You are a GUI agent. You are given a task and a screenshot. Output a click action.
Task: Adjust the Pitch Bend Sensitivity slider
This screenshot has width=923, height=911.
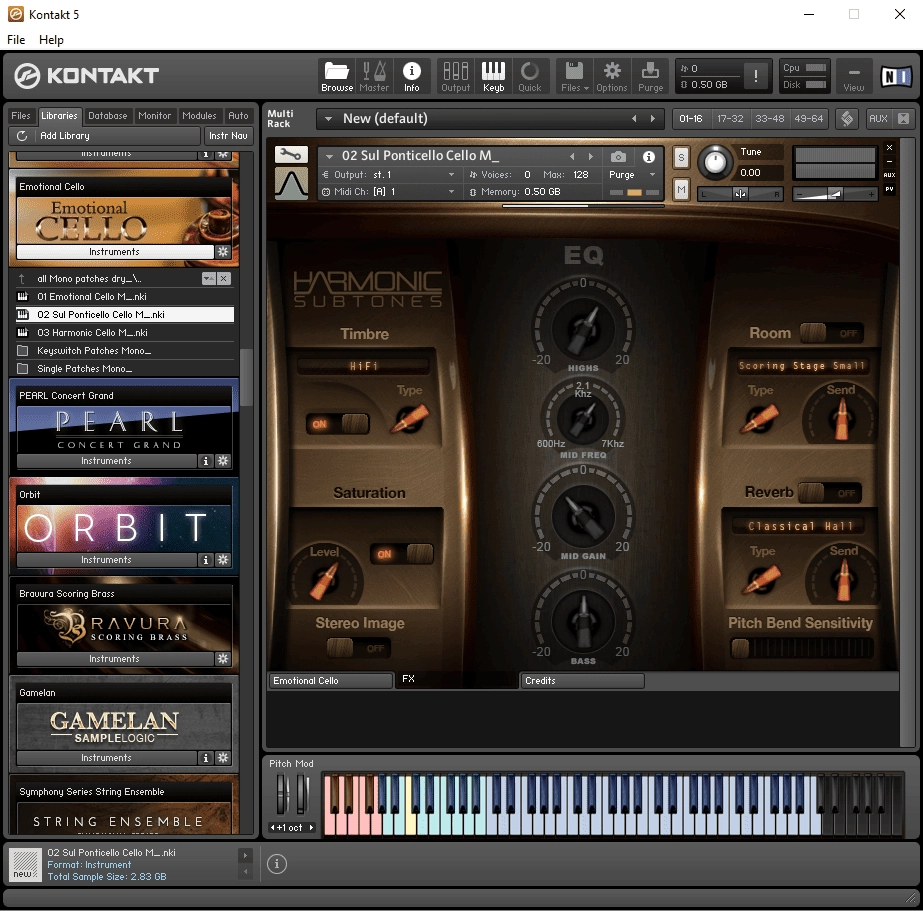pyautogui.click(x=802, y=649)
